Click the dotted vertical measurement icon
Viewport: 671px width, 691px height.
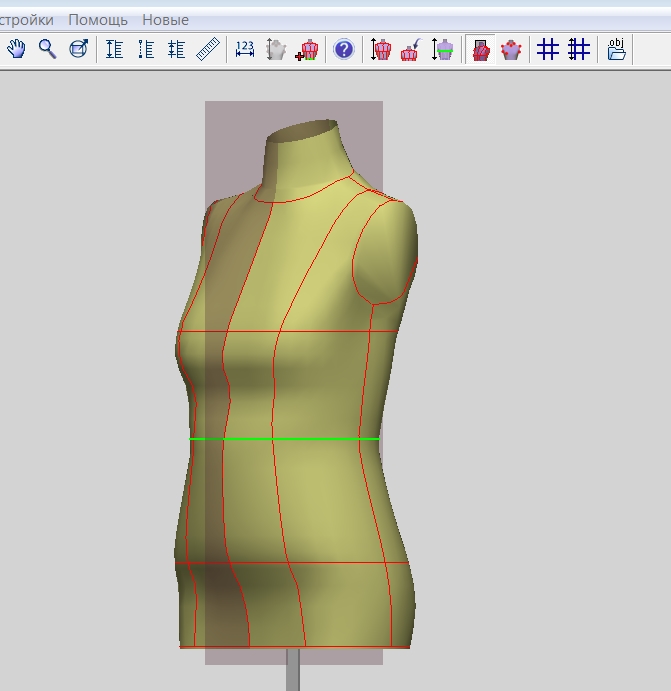[x=146, y=49]
